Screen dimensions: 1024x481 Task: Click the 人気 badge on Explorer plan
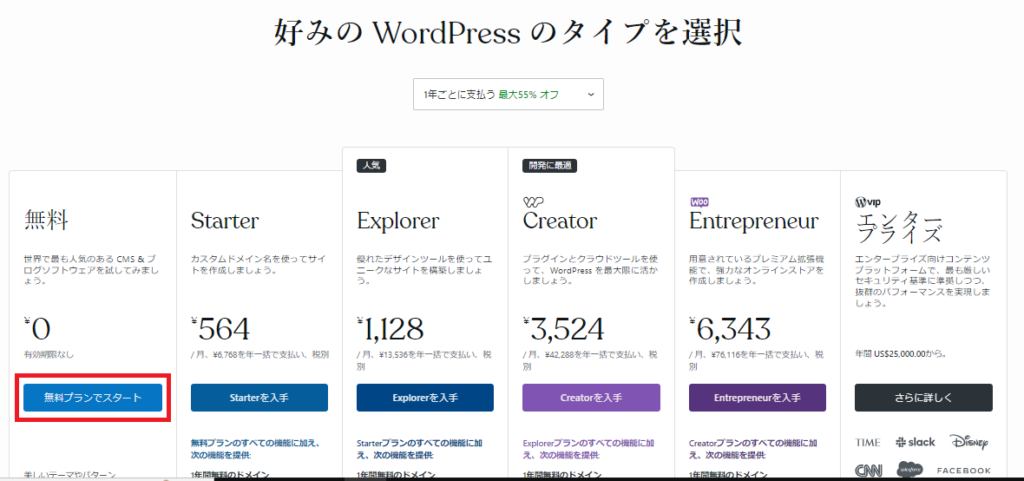pos(372,166)
